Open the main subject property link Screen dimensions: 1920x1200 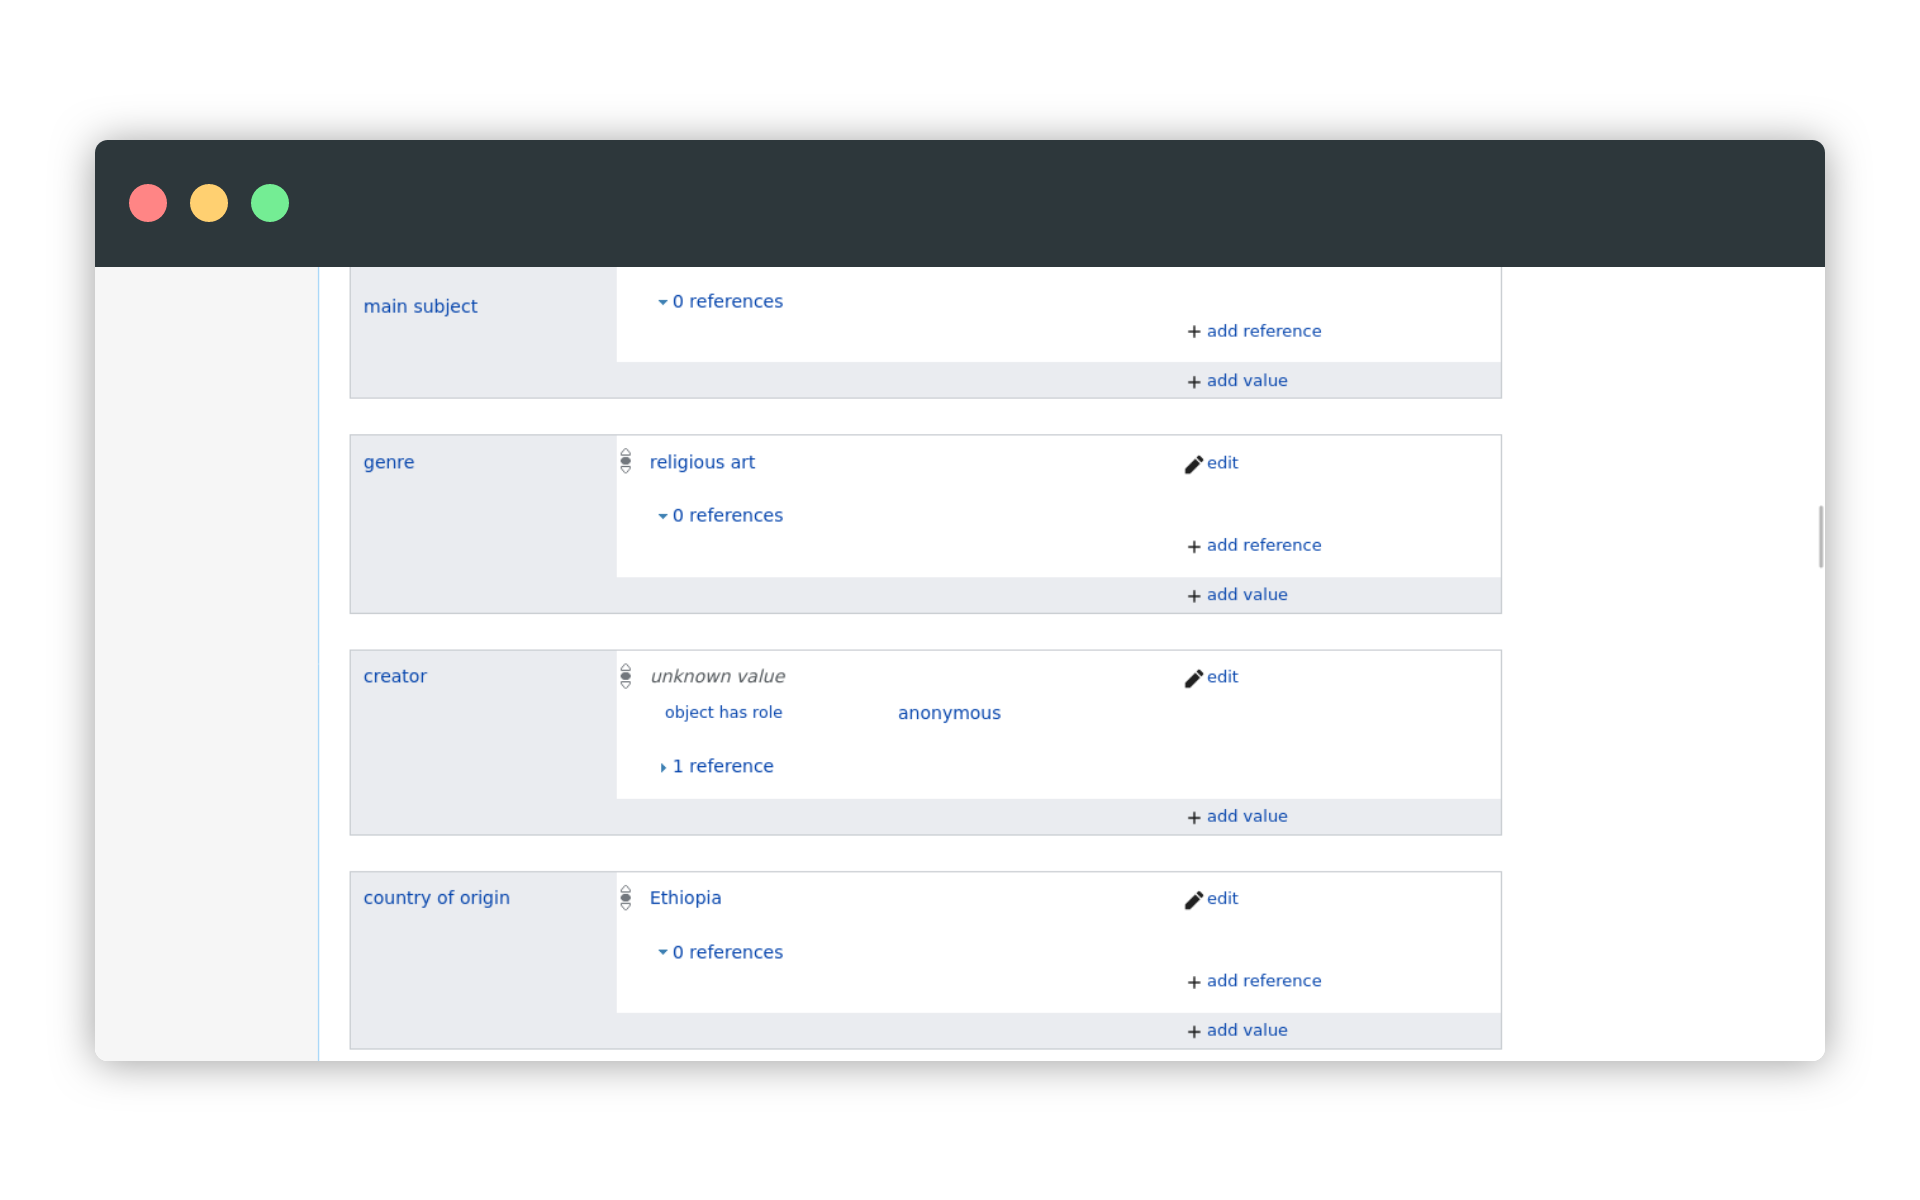420,306
